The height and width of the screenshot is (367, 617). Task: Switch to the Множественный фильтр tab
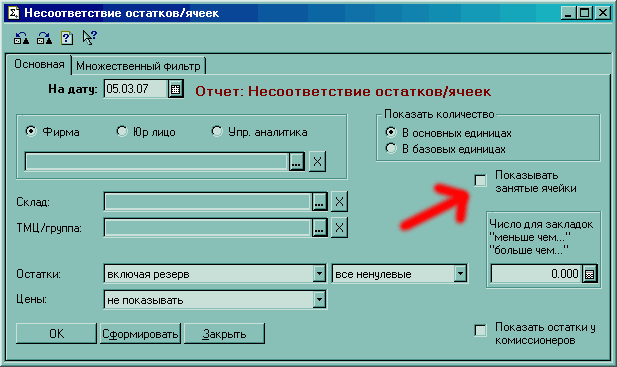[138, 66]
